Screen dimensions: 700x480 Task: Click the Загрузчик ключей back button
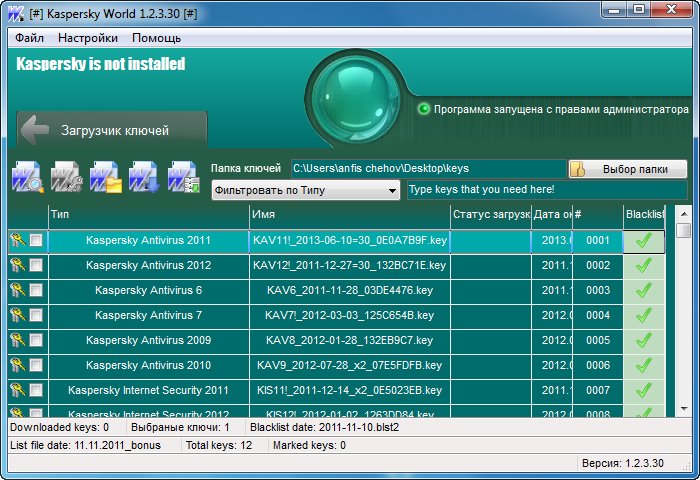pos(112,130)
